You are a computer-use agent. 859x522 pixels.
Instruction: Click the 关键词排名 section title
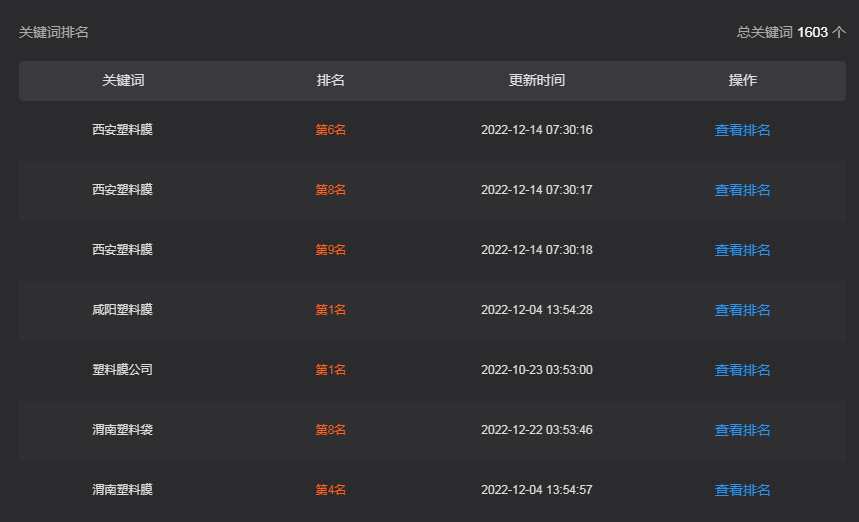click(x=54, y=32)
